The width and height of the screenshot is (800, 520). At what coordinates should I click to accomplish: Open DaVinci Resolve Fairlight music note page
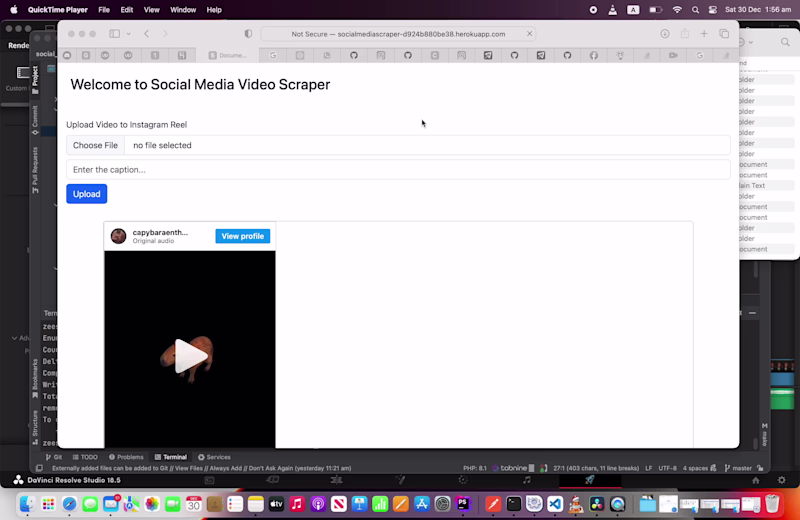pos(527,480)
